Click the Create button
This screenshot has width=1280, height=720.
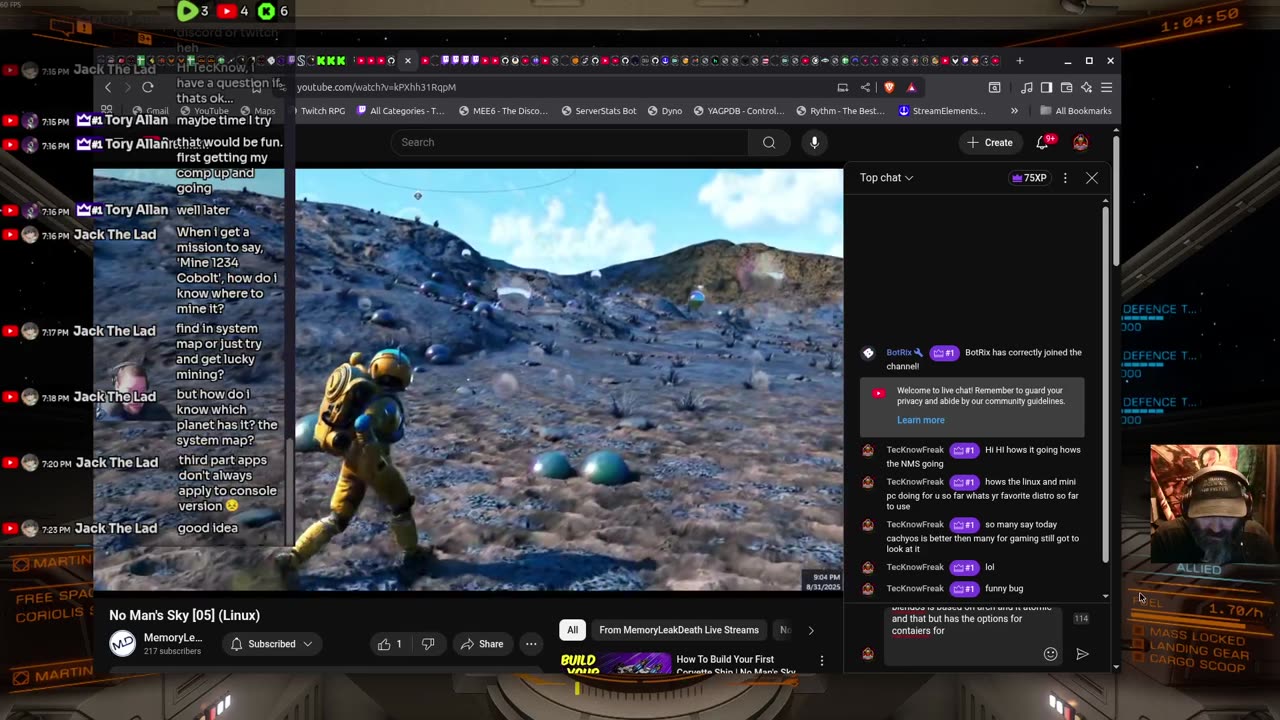[x=990, y=142]
